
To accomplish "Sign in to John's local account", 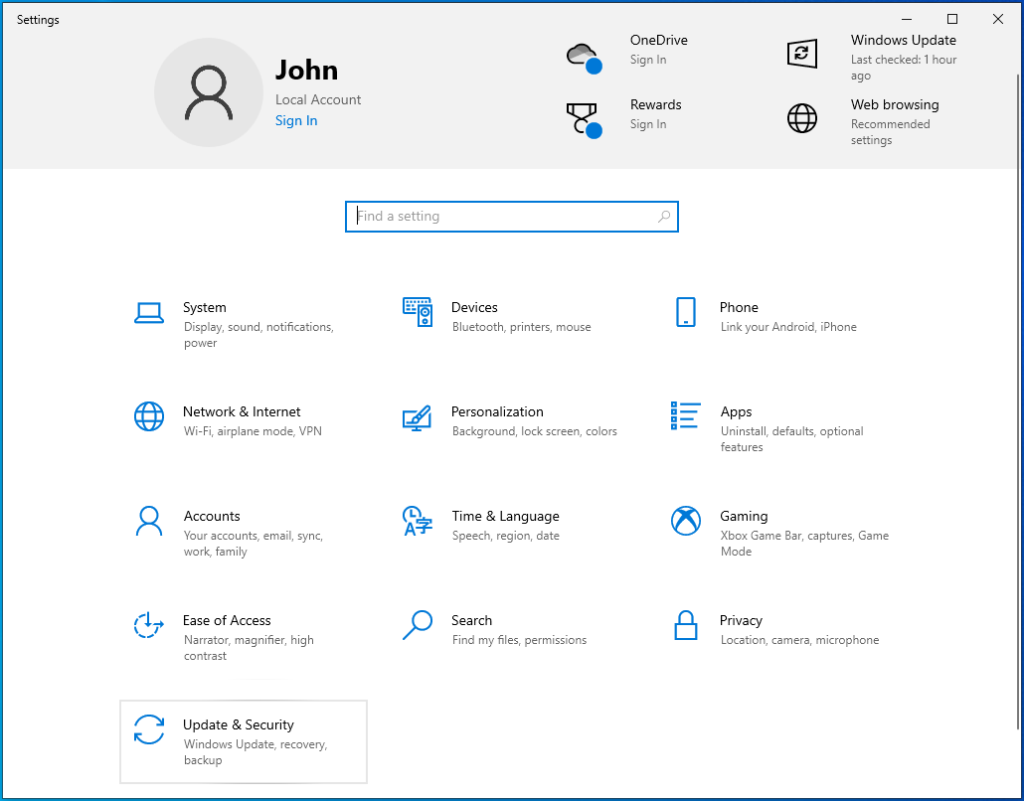I will [x=296, y=120].
